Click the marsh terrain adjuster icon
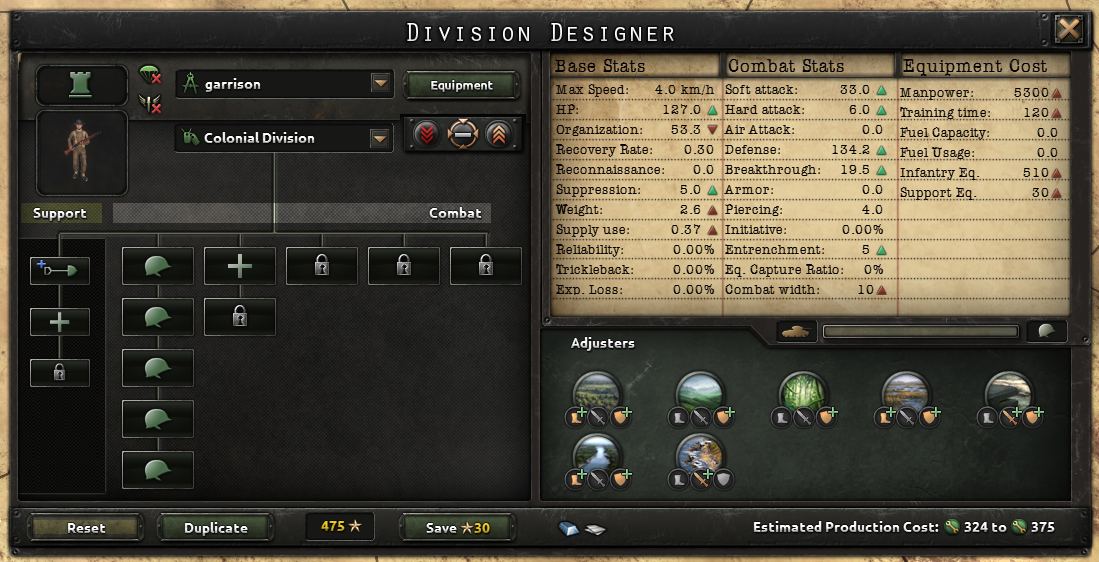This screenshot has width=1099, height=562. pyautogui.click(x=906, y=395)
